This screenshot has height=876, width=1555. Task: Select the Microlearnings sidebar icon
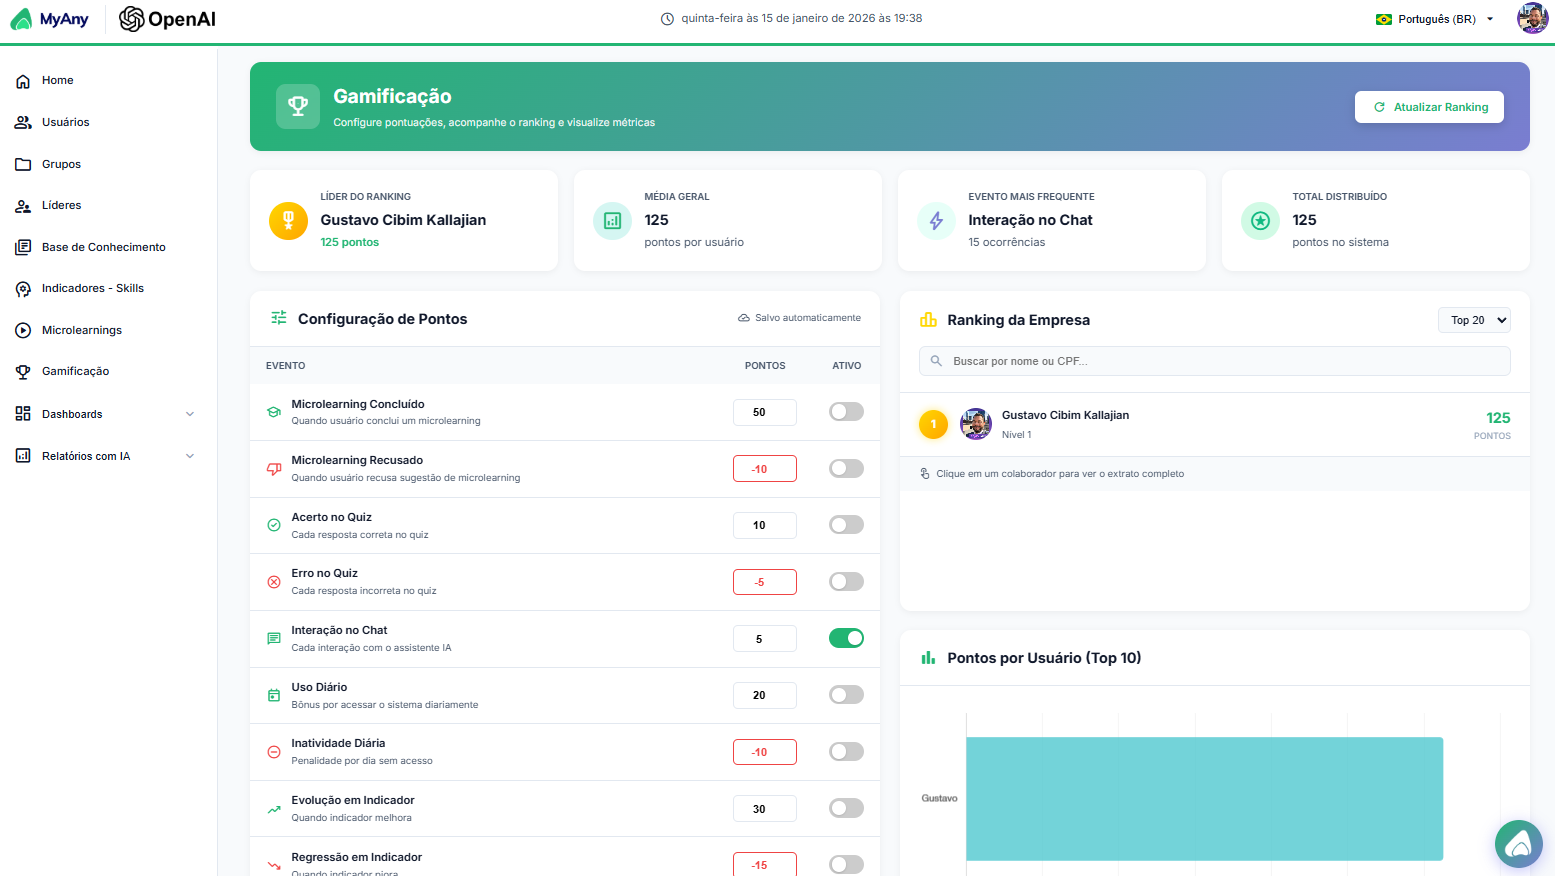pyautogui.click(x=23, y=330)
